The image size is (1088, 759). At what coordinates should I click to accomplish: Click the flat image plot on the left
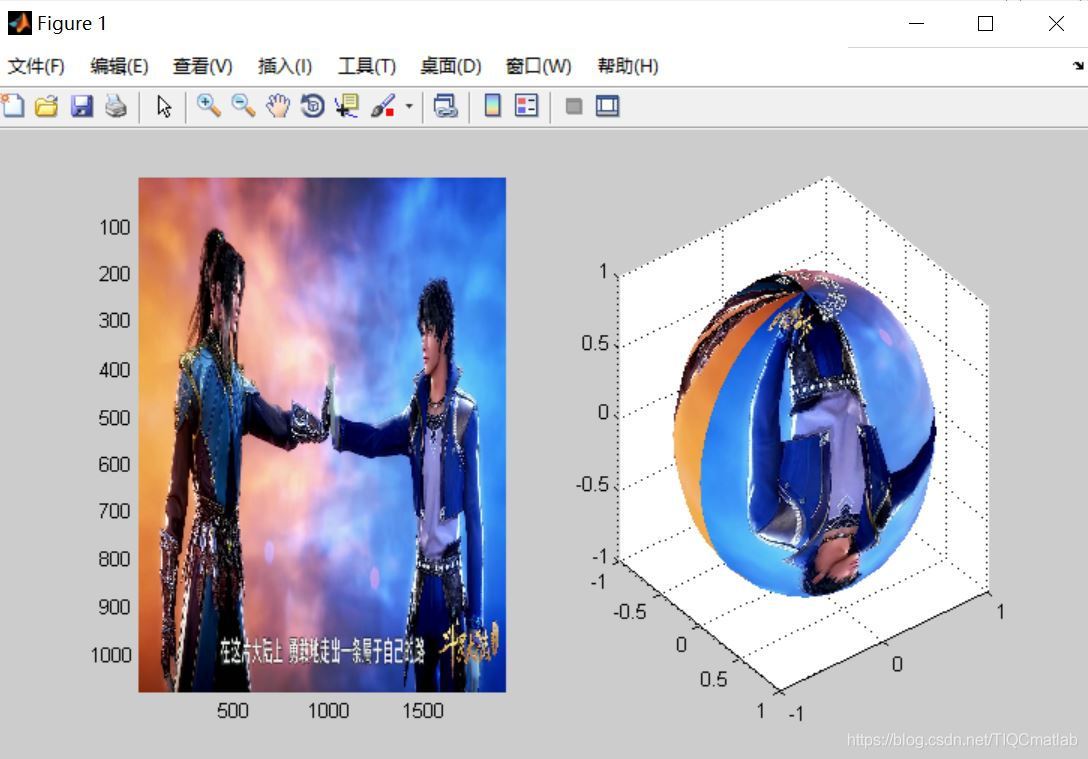tap(322, 434)
